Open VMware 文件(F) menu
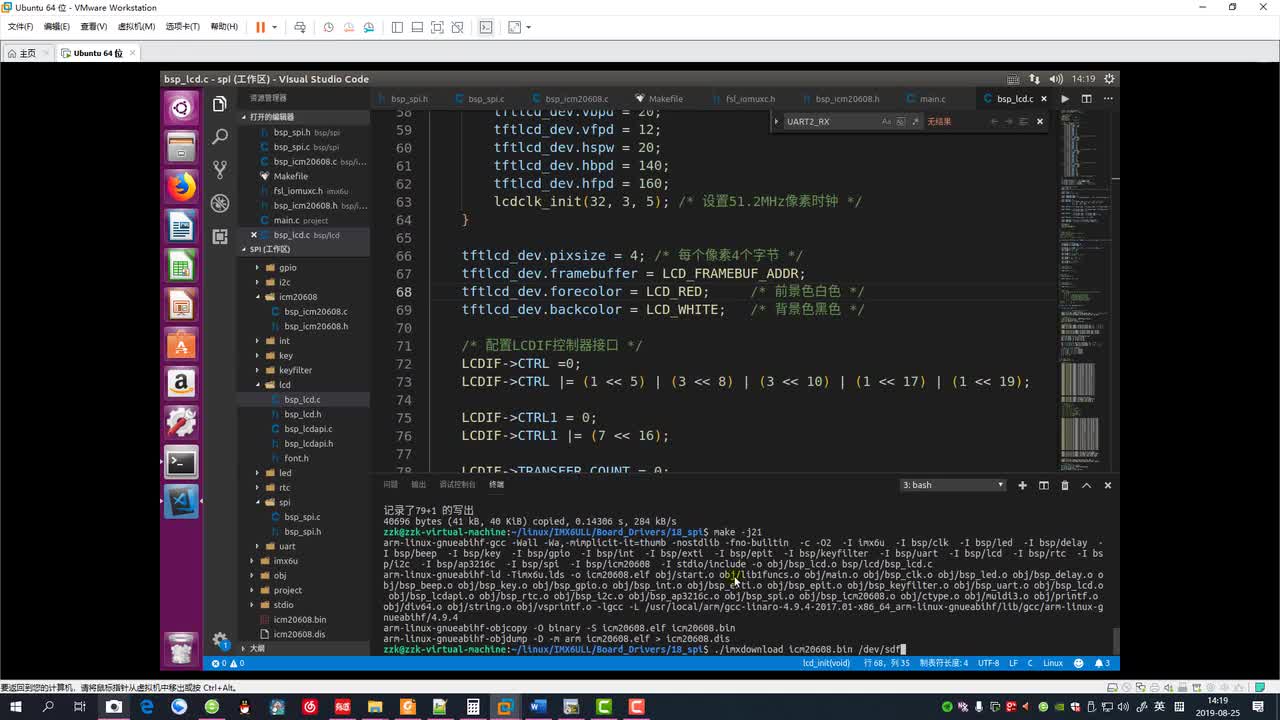The width and height of the screenshot is (1280, 720). pos(20,27)
